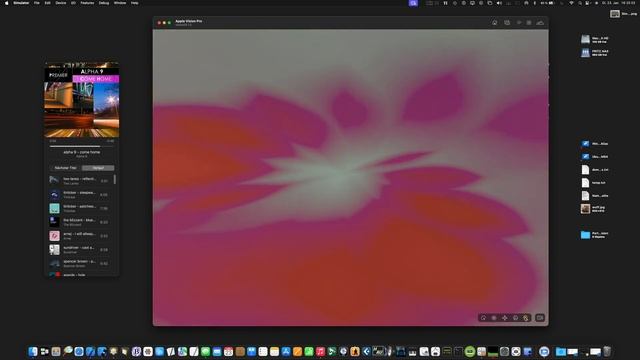
Task: Select the second camera control icon in Simulator
Action: (x=494, y=318)
